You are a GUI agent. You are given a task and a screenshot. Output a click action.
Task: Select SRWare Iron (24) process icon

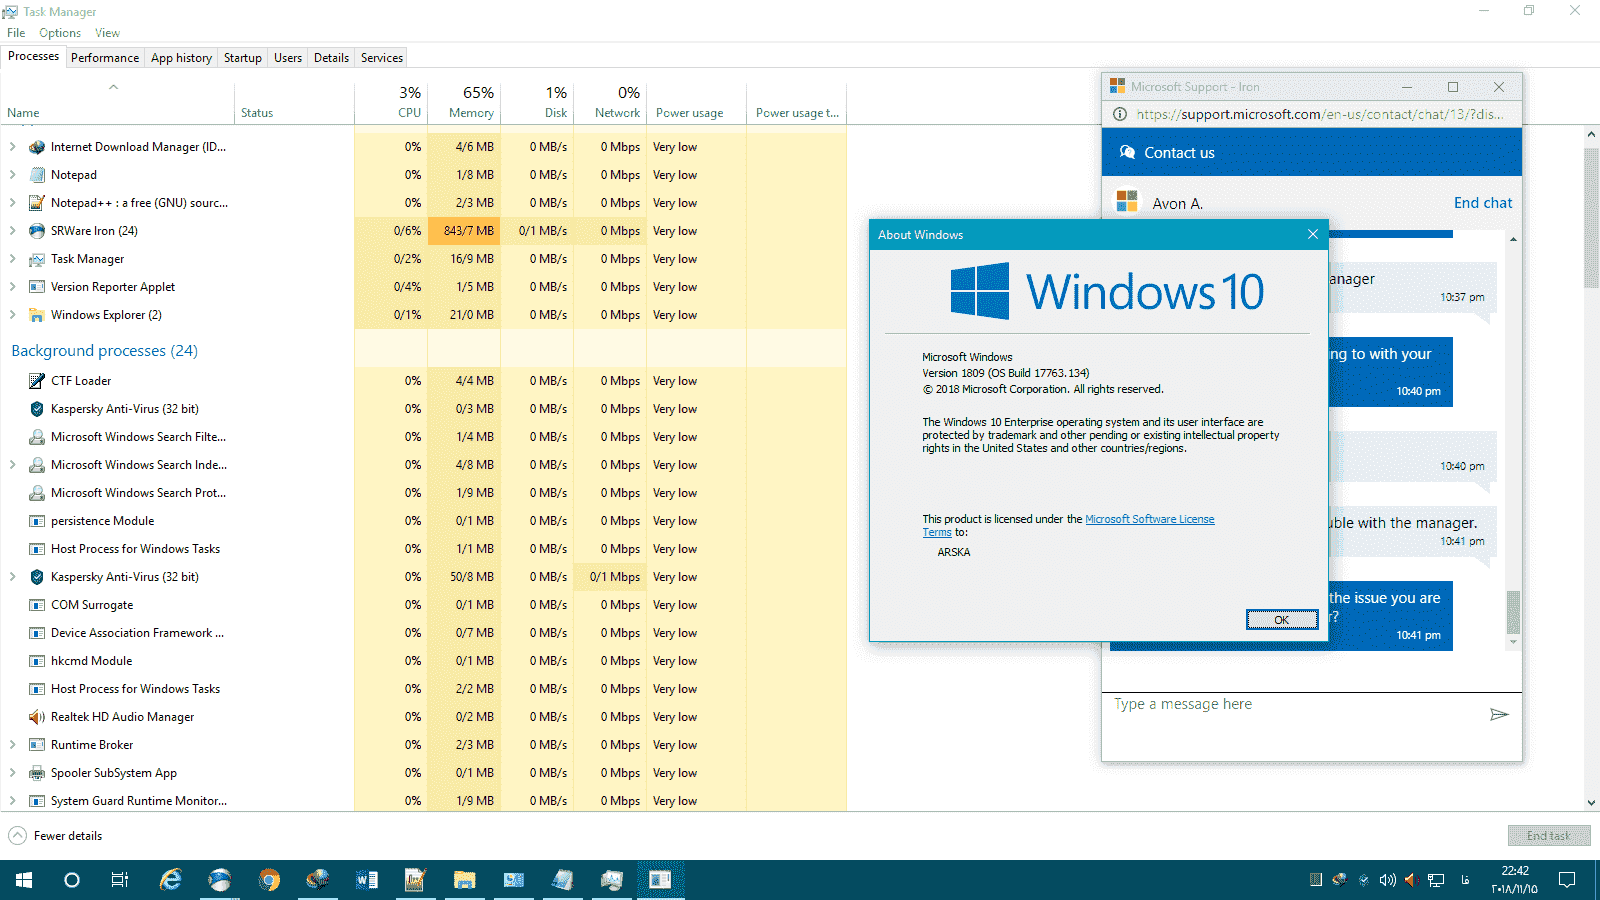[37, 231]
